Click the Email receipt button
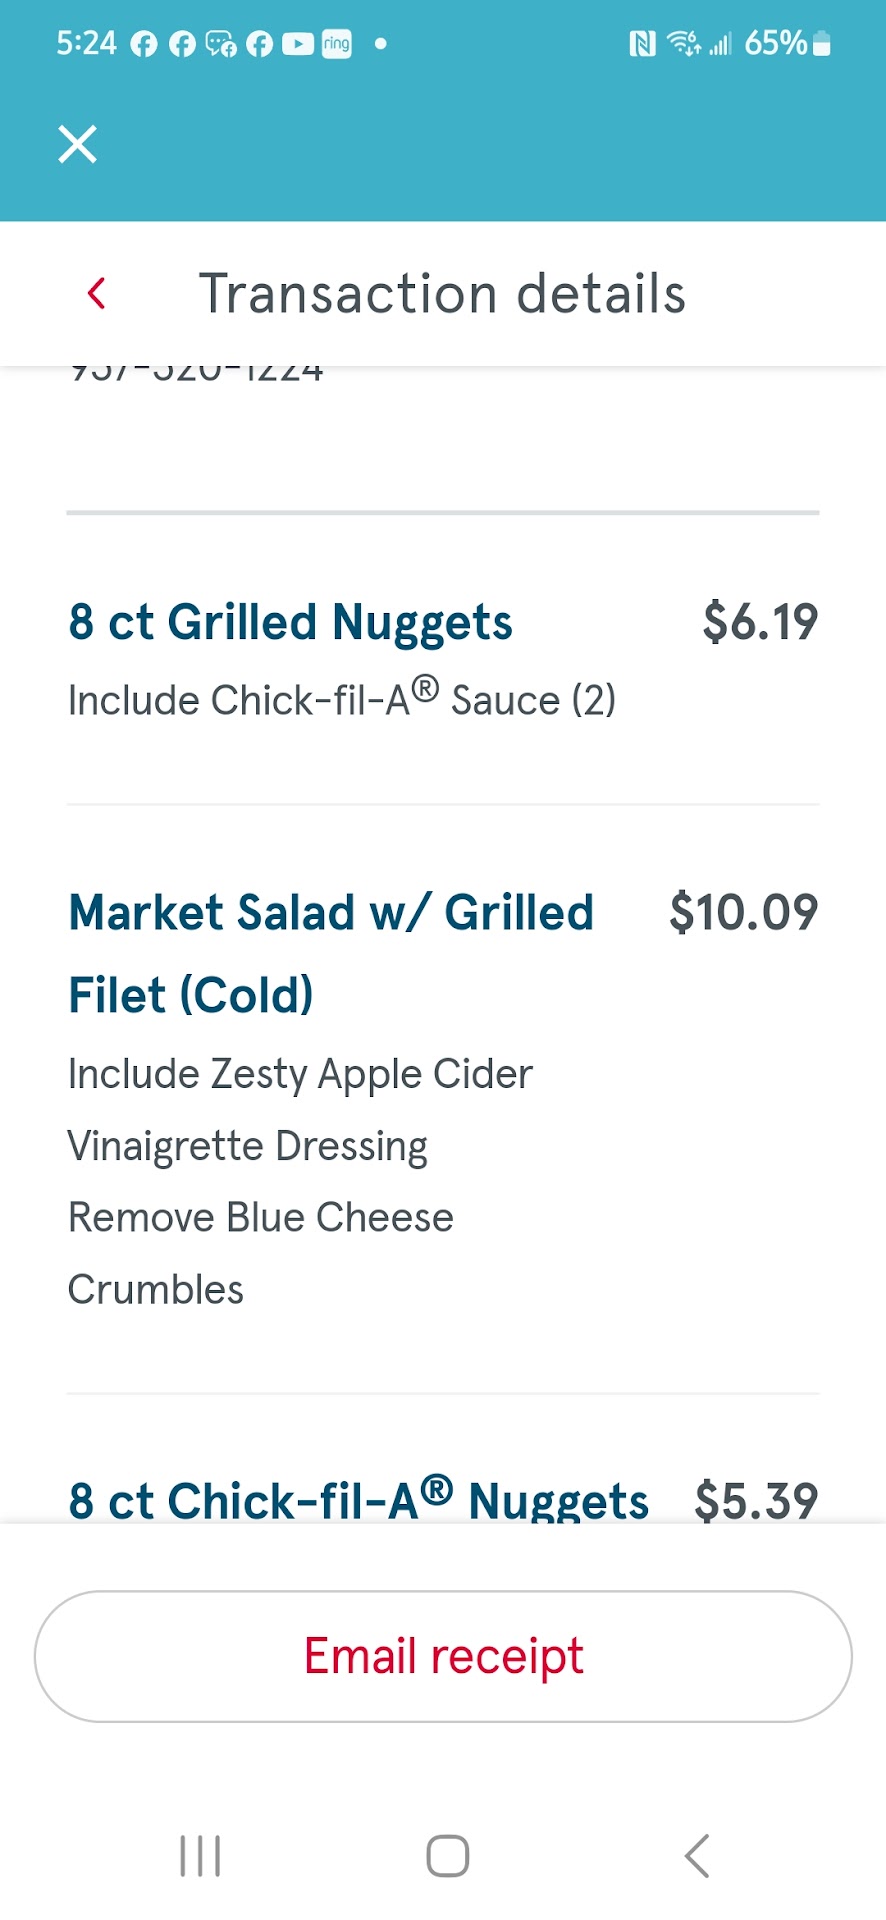Viewport: 886px width, 1920px height. pyautogui.click(x=443, y=1656)
